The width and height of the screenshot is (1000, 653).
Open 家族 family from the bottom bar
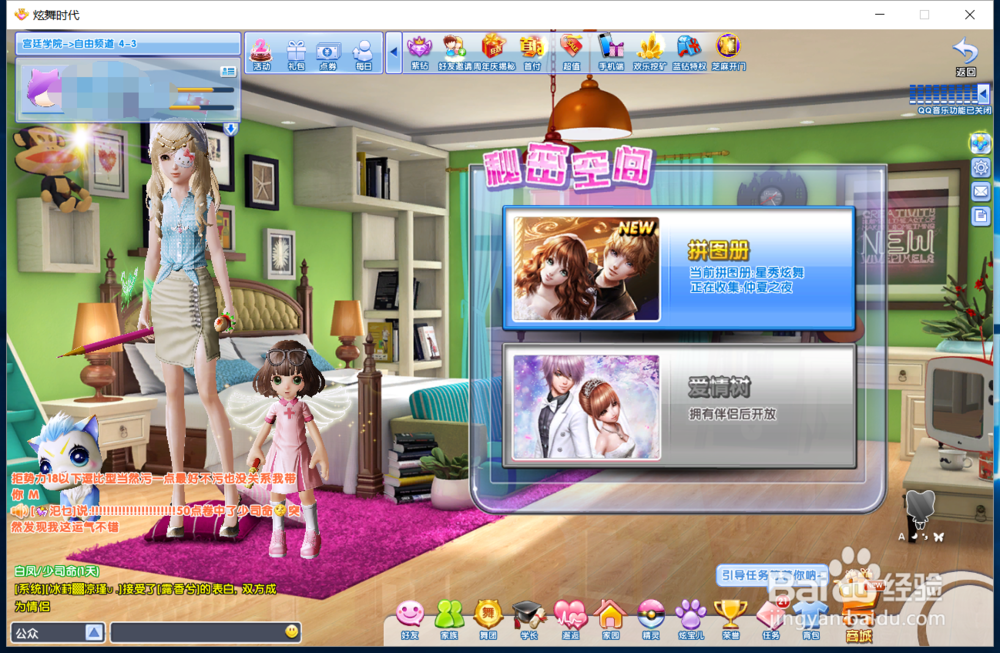pyautogui.click(x=449, y=620)
